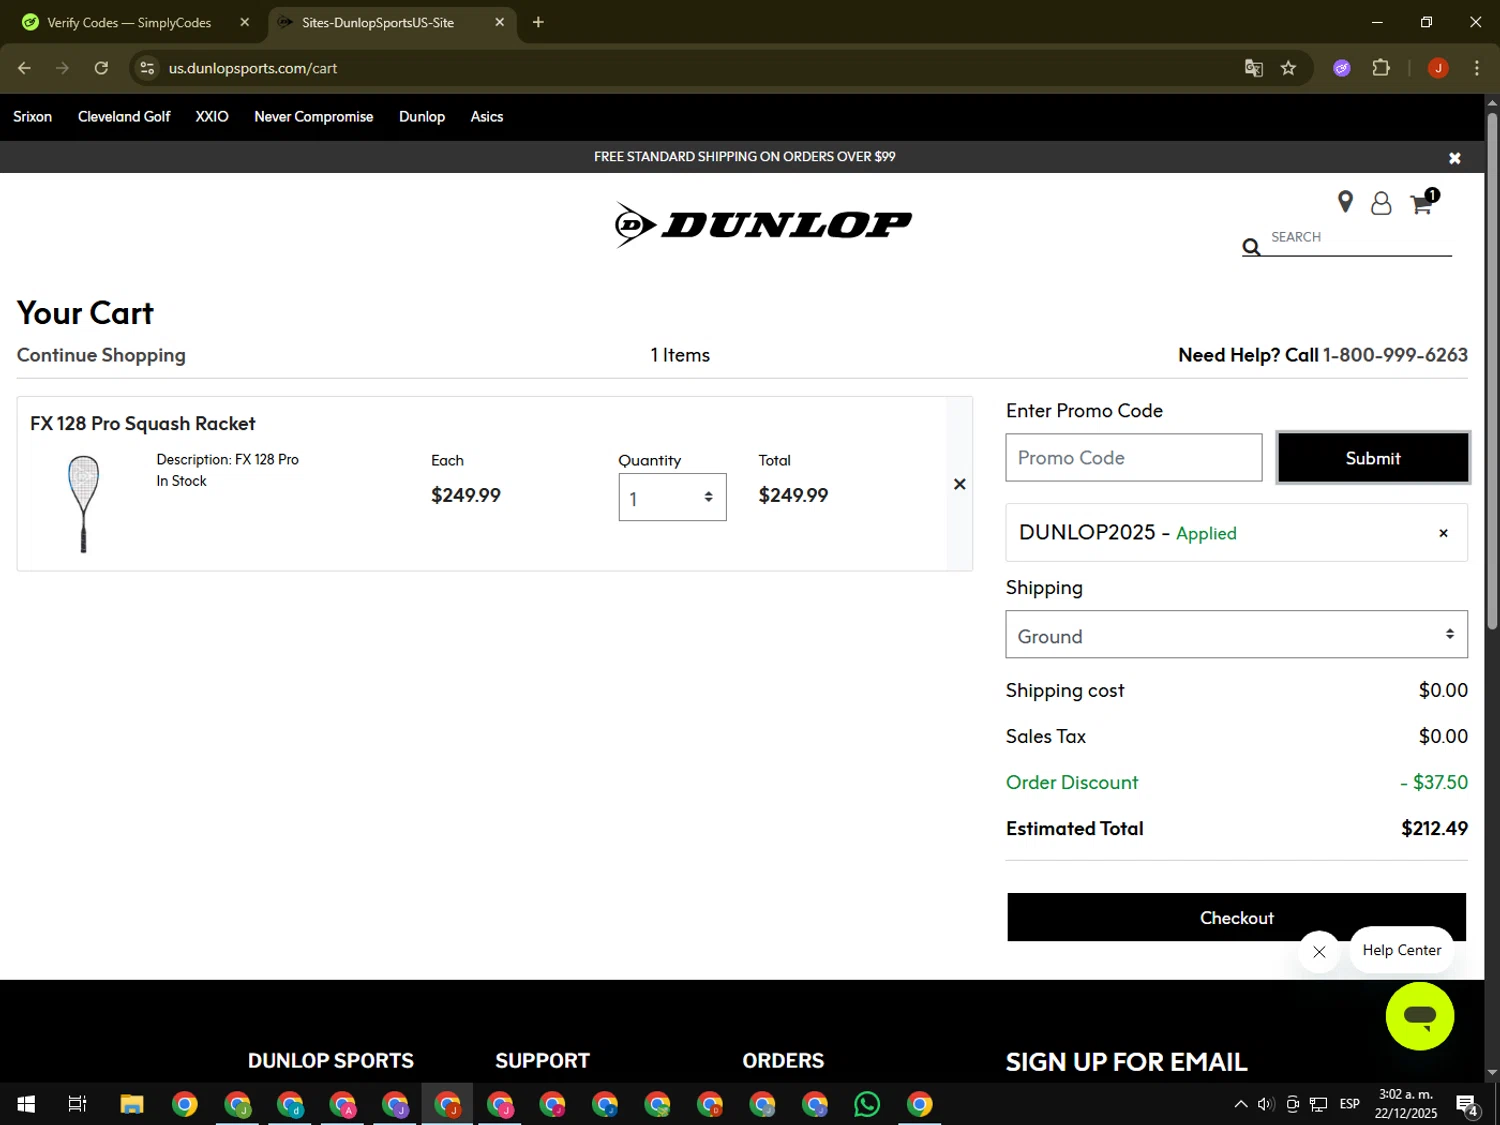The image size is (1500, 1125).
Task: Focus the Promo Code input field
Action: 1133,457
